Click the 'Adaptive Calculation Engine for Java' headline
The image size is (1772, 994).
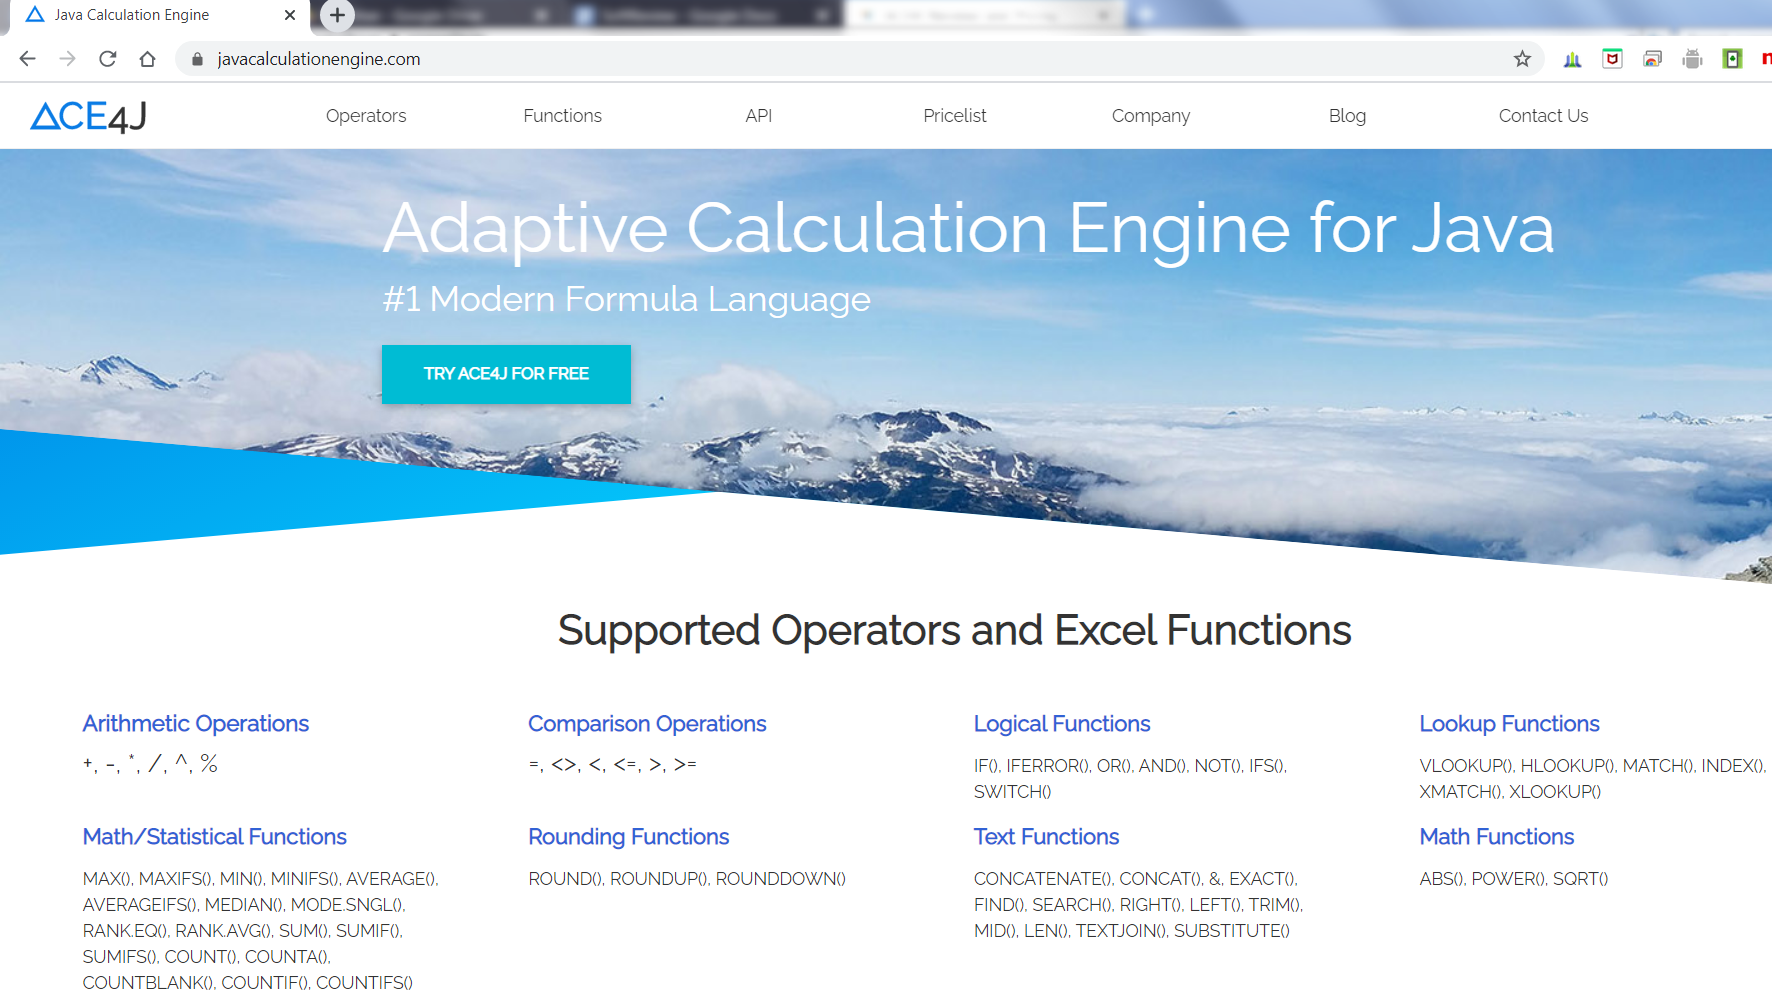969,230
